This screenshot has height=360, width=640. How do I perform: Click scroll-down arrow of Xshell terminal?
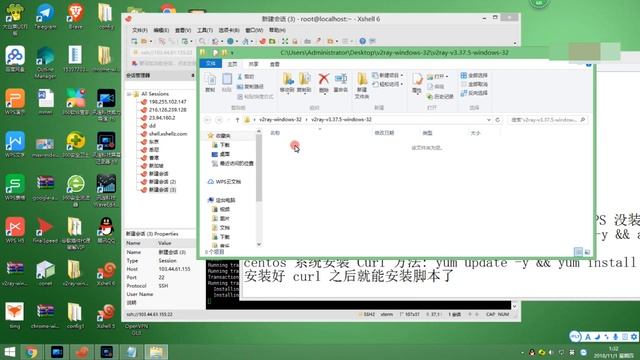[514, 306]
